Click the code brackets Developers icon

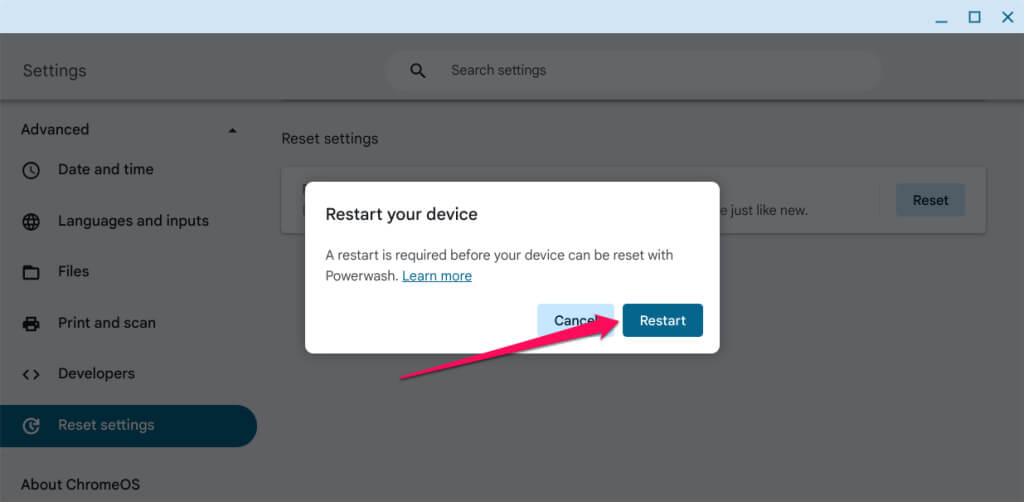tap(31, 374)
